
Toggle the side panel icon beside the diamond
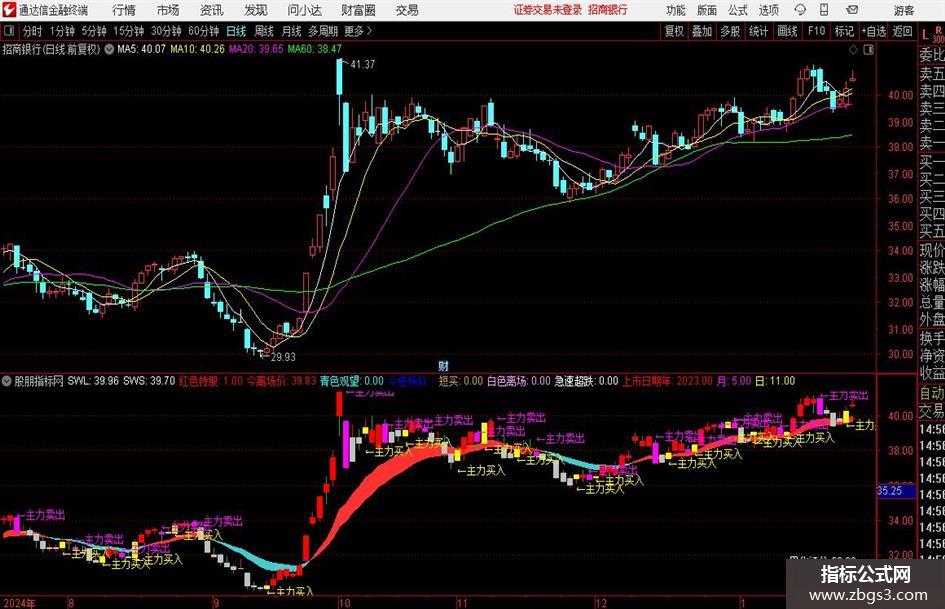868,50
